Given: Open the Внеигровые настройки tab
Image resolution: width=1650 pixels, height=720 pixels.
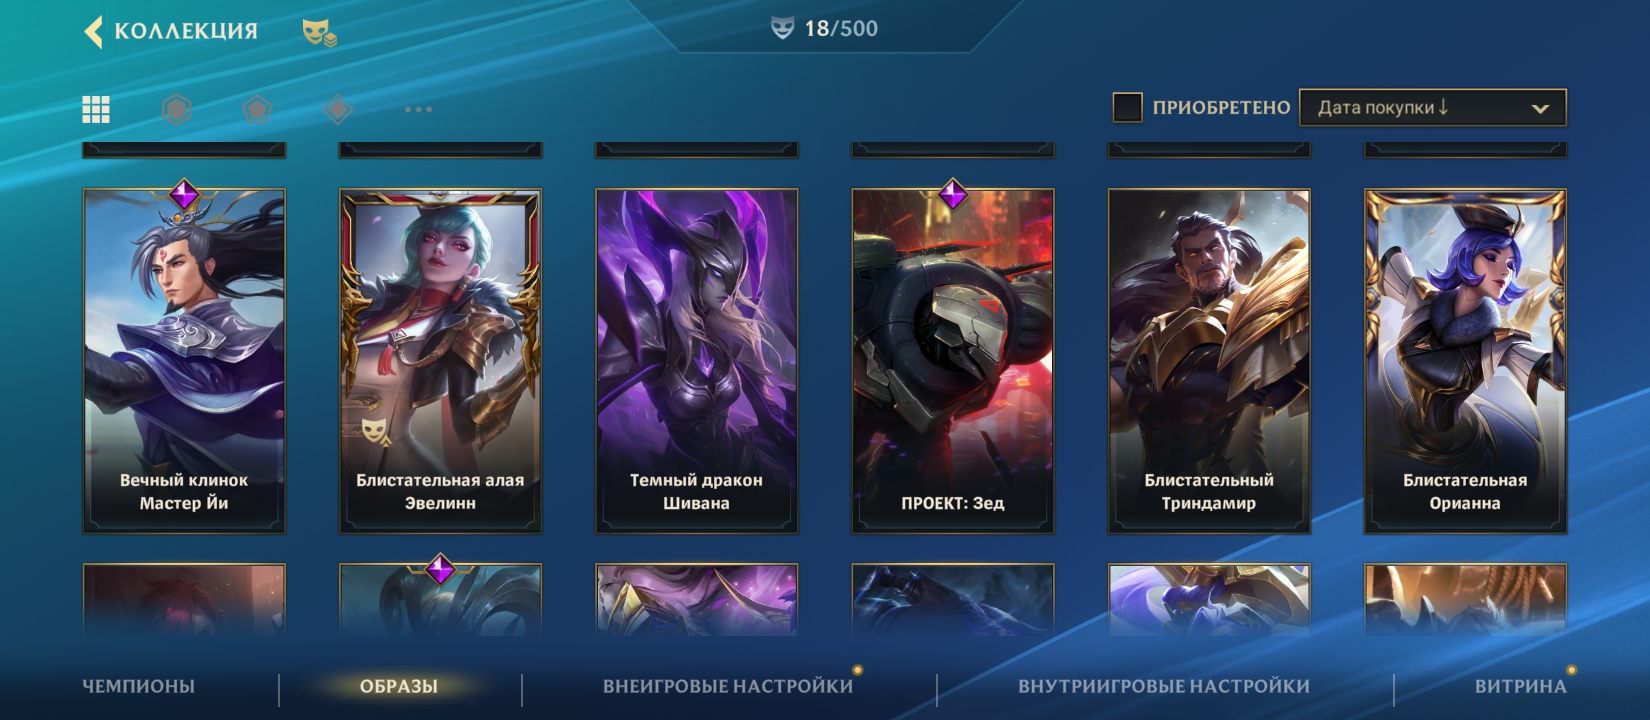Looking at the screenshot, I should 728,686.
